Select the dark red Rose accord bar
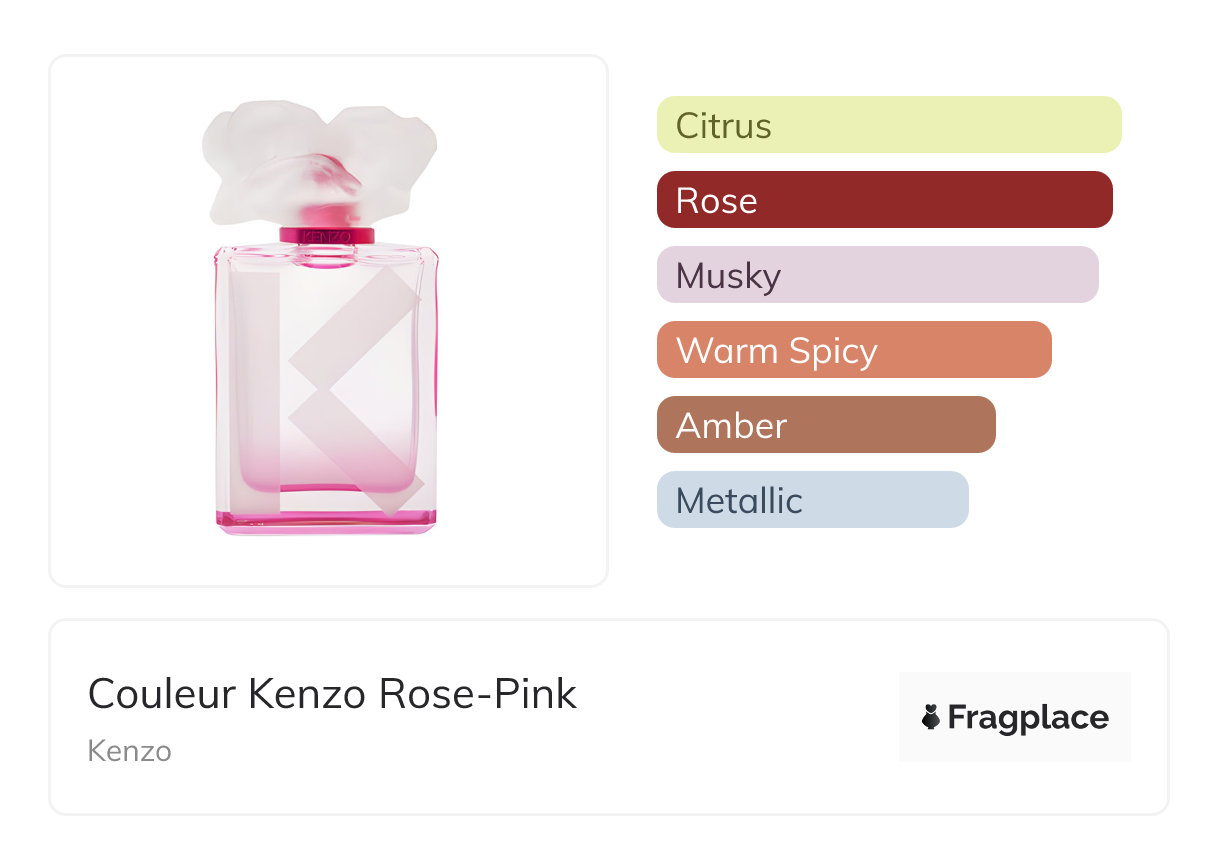This screenshot has height=864, width=1218. pos(884,200)
